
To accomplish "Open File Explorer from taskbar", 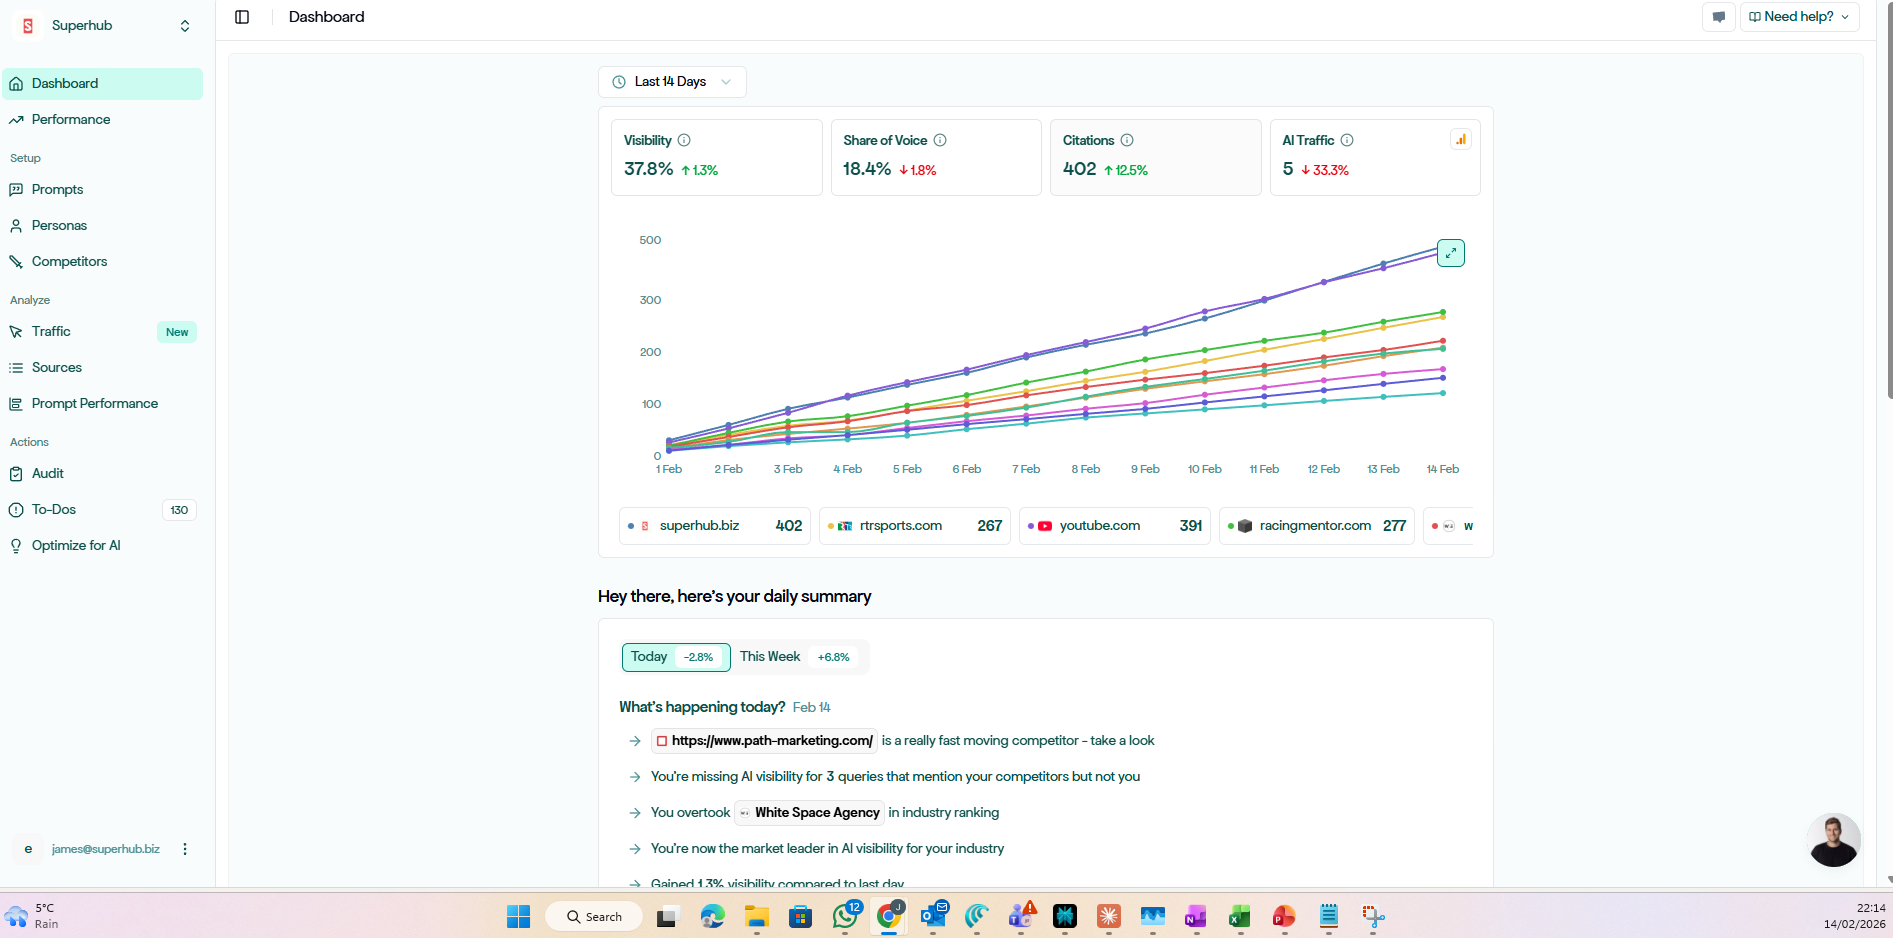I will coord(757,916).
